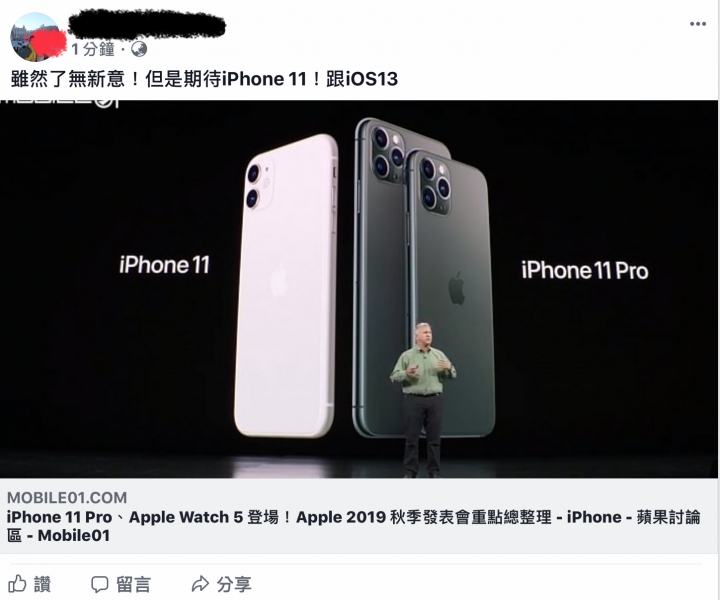
Task: Click the 讚 Like button label
Action: (x=42, y=584)
